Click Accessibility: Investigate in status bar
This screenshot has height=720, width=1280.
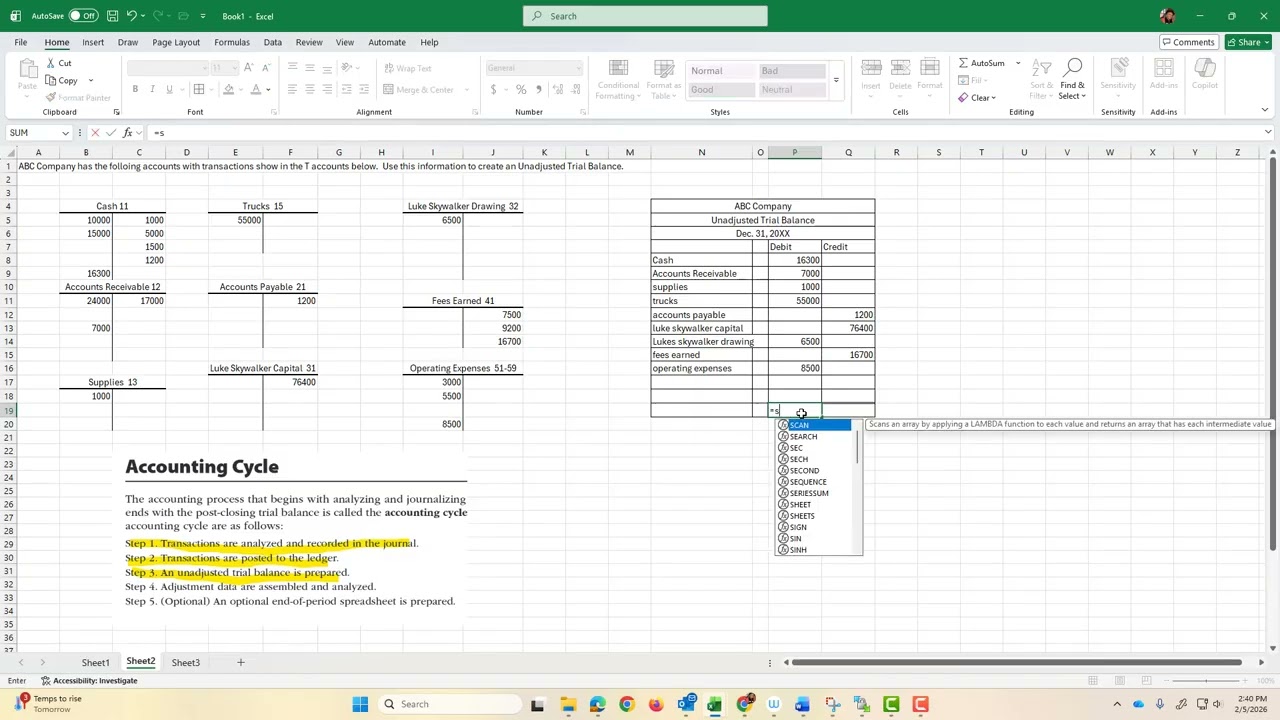tap(89, 680)
